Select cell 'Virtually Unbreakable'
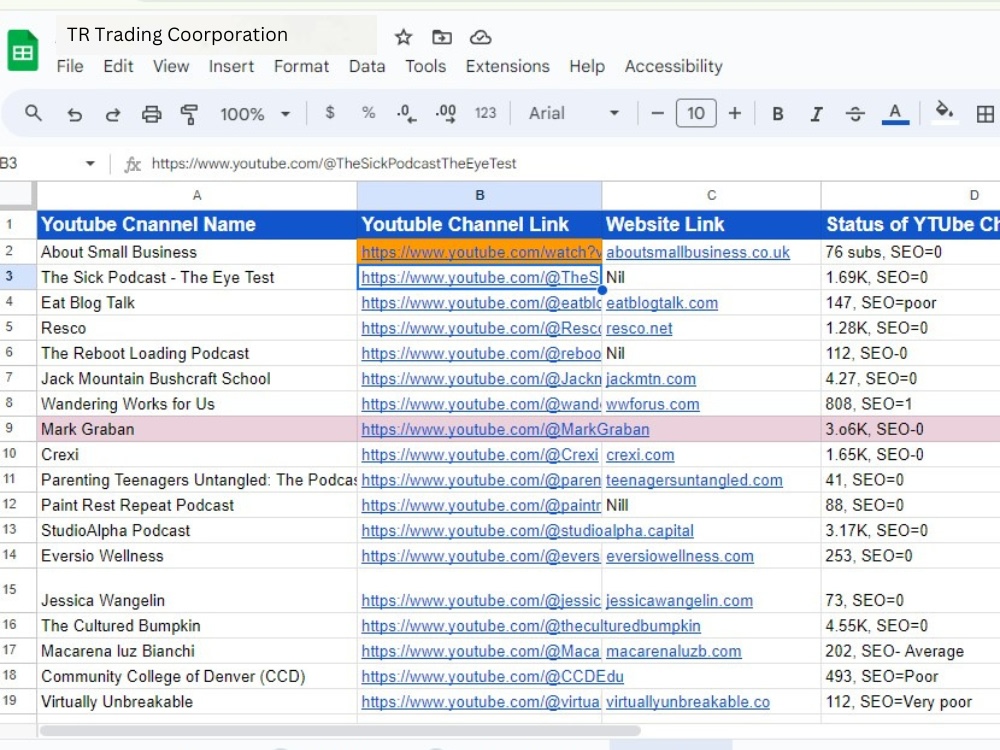 pyautogui.click(x=197, y=702)
